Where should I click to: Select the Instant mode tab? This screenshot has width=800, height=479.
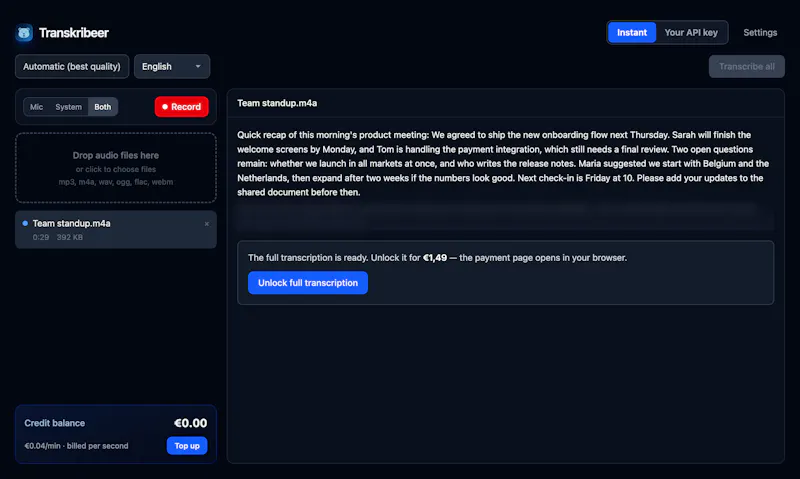pyautogui.click(x=632, y=33)
